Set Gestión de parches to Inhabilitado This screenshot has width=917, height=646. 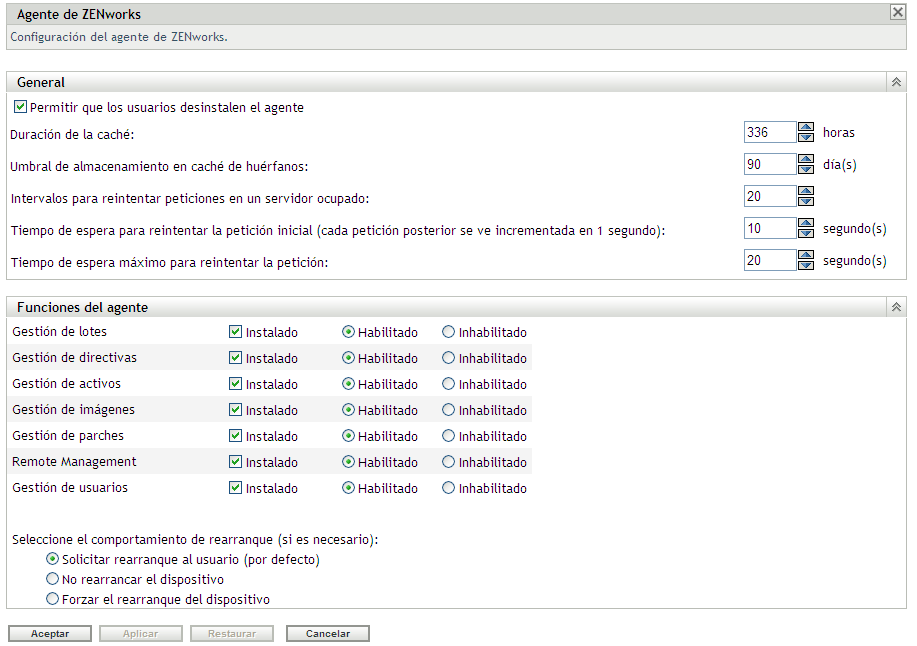[448, 436]
